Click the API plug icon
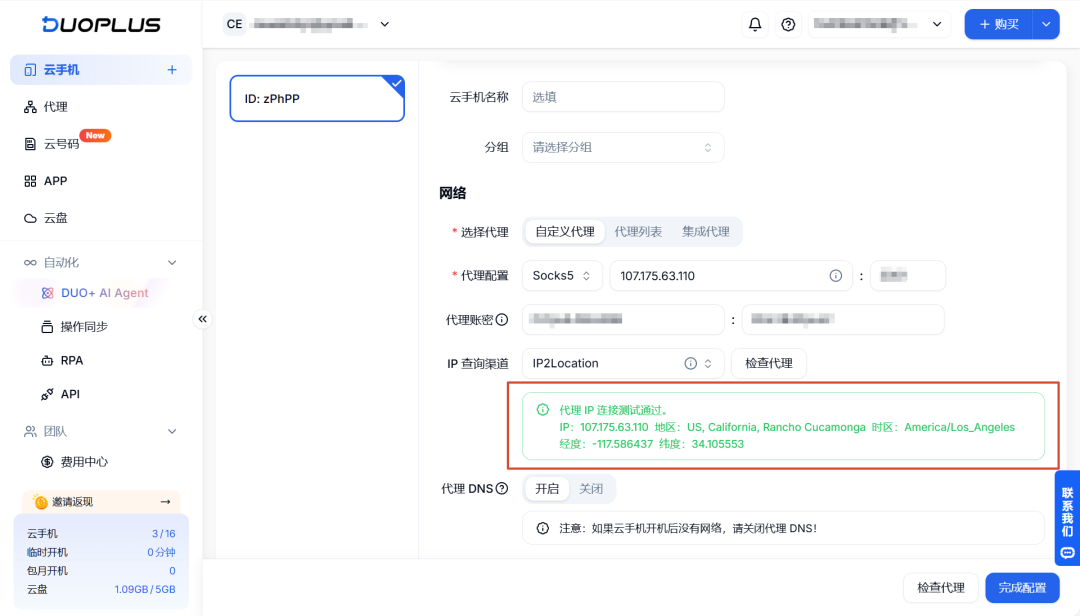The image size is (1080, 616). 47,394
